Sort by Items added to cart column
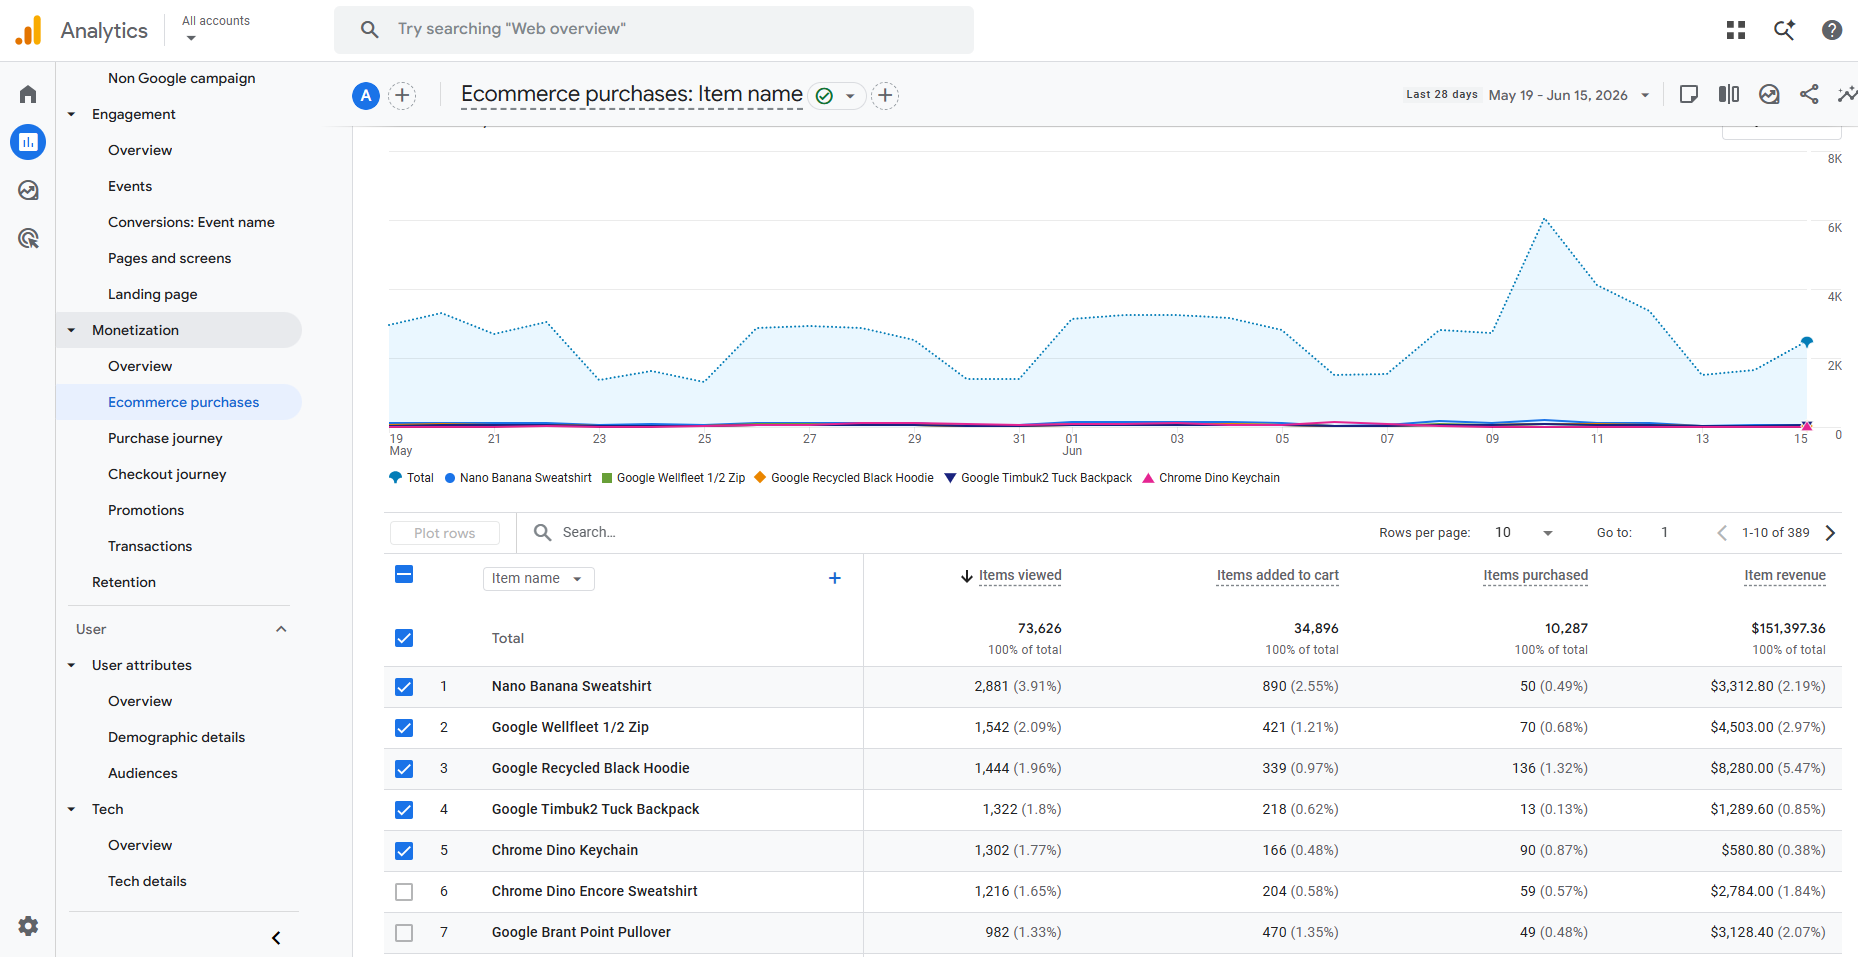The image size is (1858, 957). pyautogui.click(x=1277, y=576)
